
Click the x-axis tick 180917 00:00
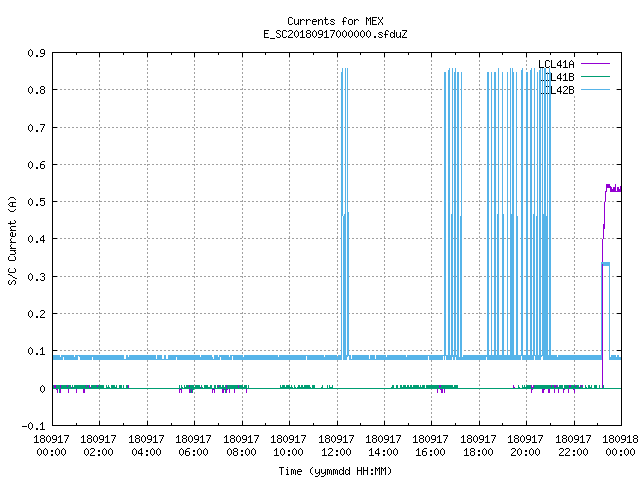tap(51, 446)
